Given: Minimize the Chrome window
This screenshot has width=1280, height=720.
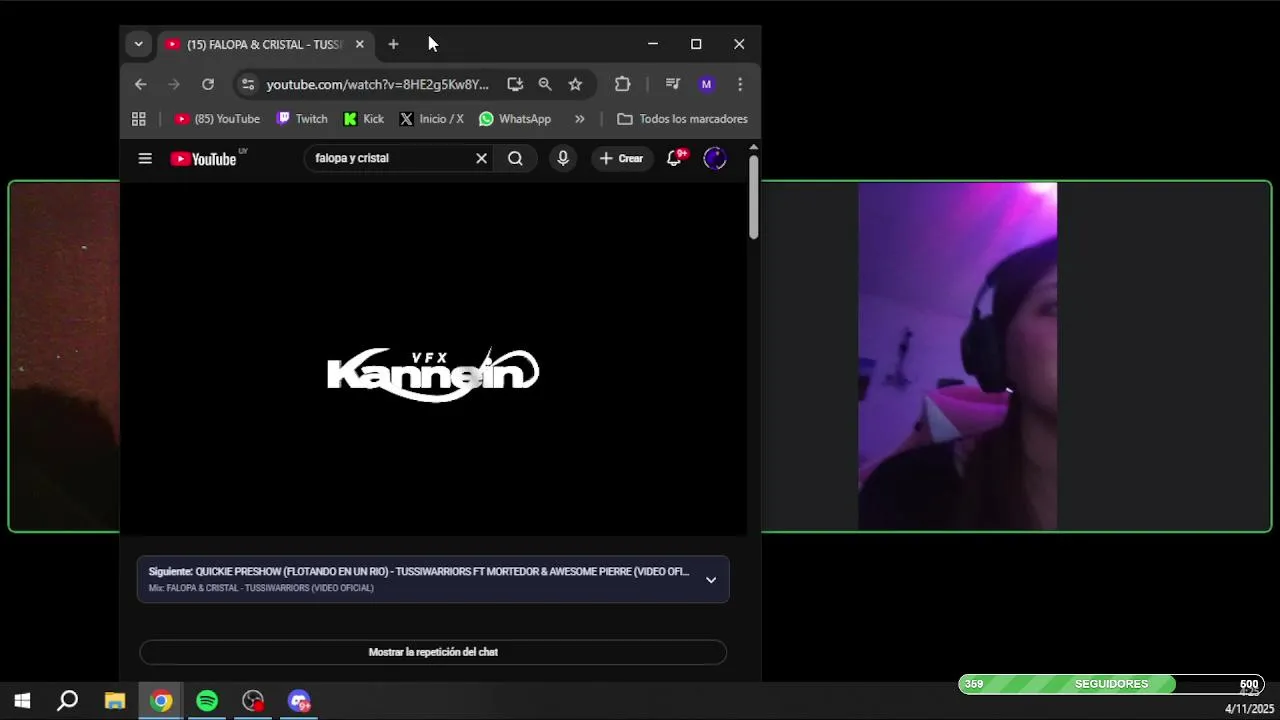Looking at the screenshot, I should pos(653,44).
